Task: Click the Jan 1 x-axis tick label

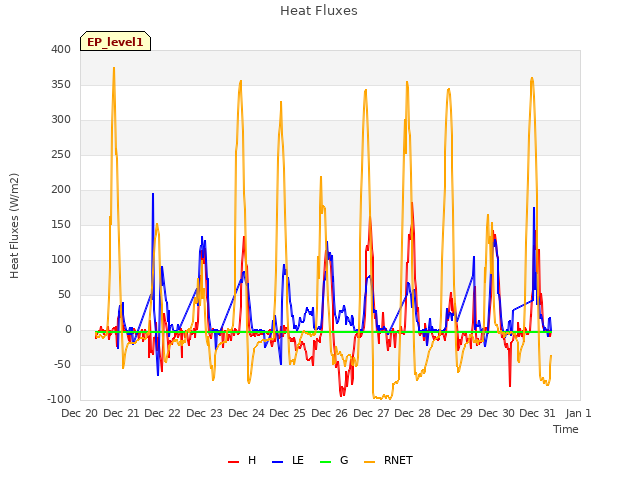Action: (x=578, y=413)
